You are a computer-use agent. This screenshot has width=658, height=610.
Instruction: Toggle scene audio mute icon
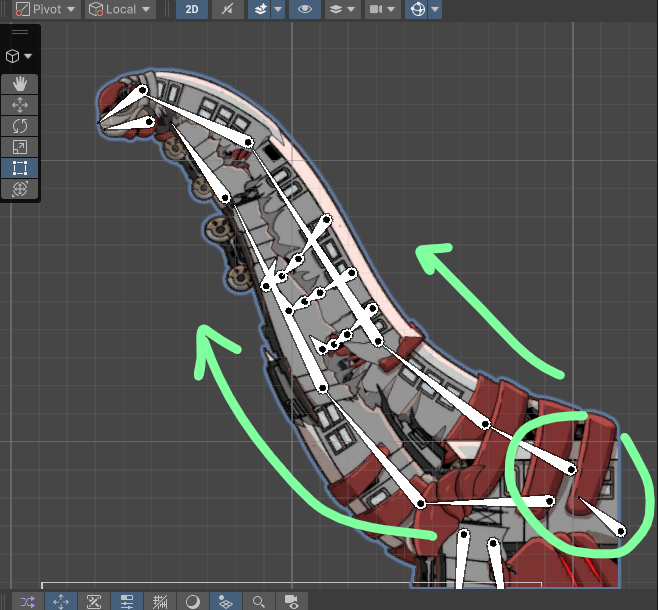tap(228, 9)
